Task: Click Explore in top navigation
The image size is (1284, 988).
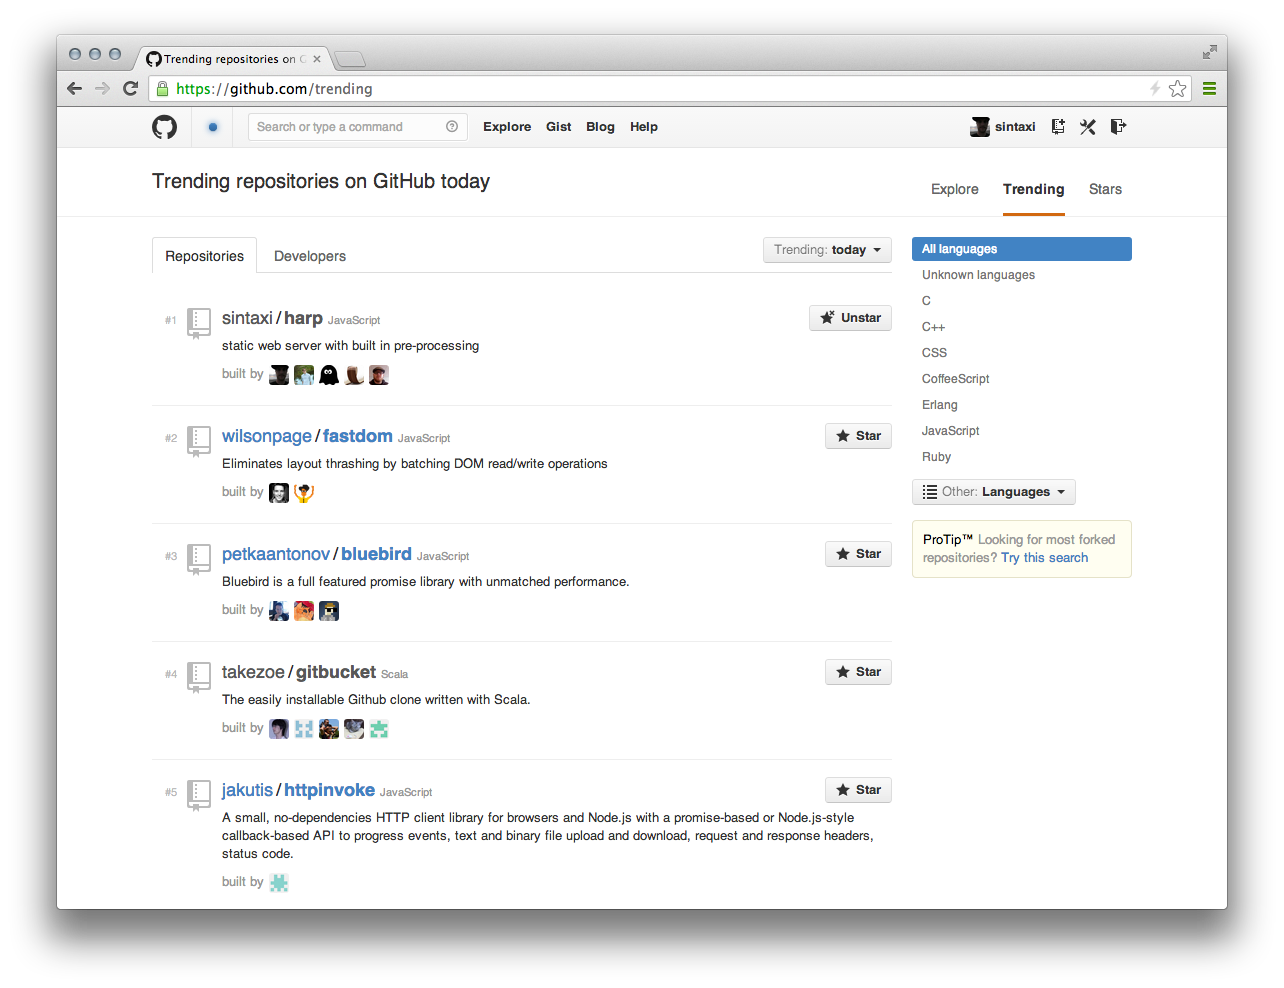Action: (x=507, y=127)
